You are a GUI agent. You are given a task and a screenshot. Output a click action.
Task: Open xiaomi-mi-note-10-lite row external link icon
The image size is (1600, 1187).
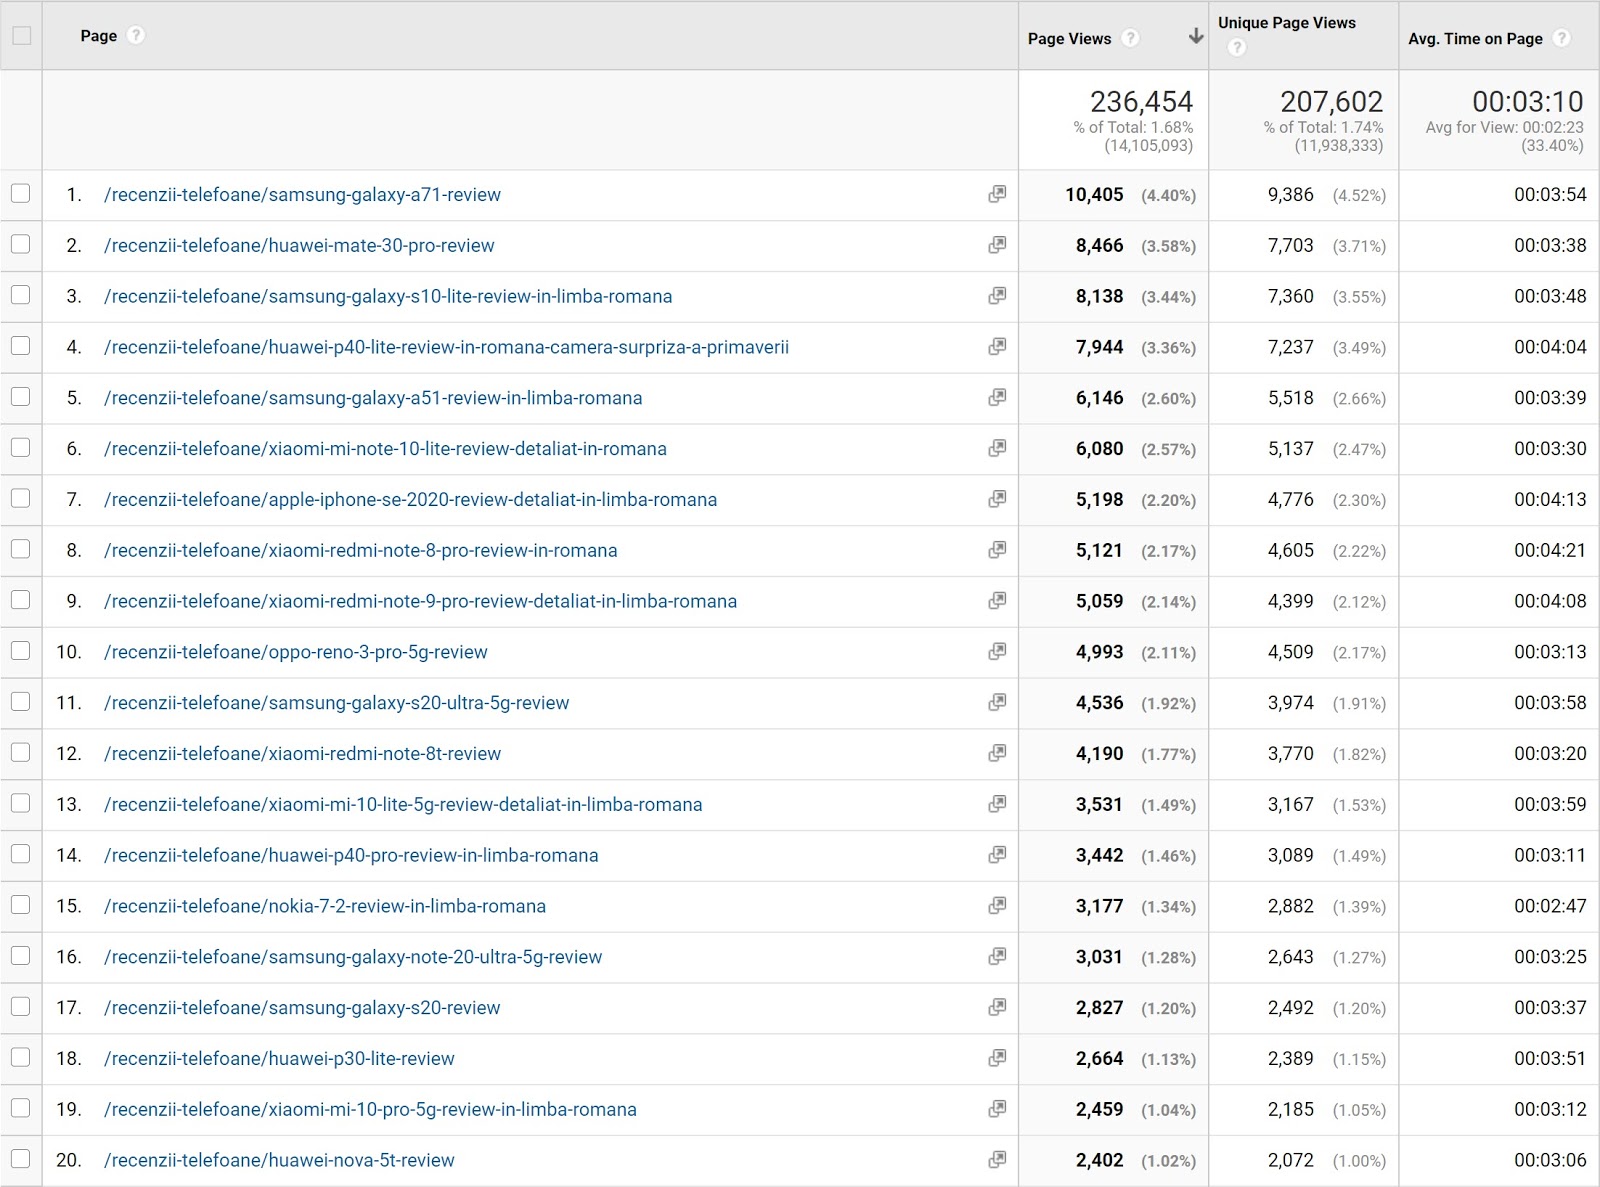pos(997,448)
